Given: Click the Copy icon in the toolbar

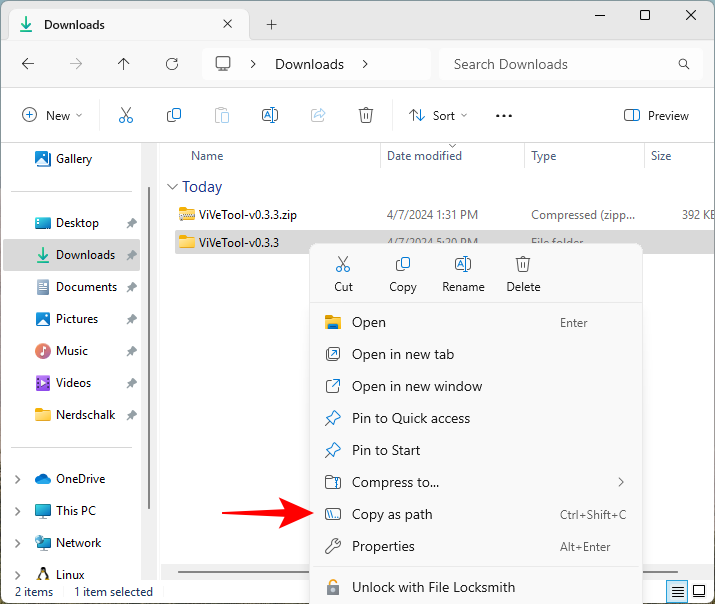Looking at the screenshot, I should 174,115.
